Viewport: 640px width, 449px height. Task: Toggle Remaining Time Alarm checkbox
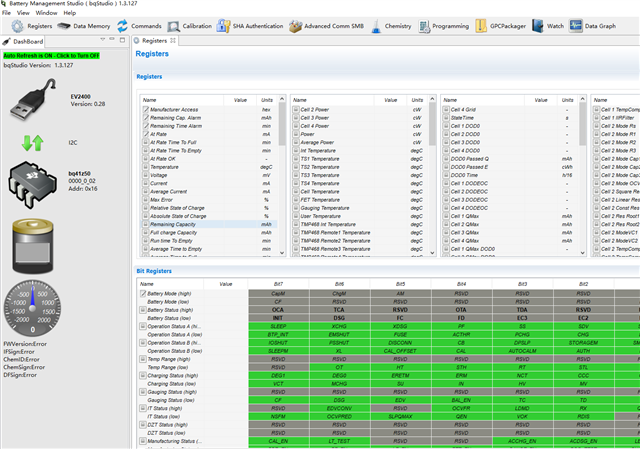(146, 126)
